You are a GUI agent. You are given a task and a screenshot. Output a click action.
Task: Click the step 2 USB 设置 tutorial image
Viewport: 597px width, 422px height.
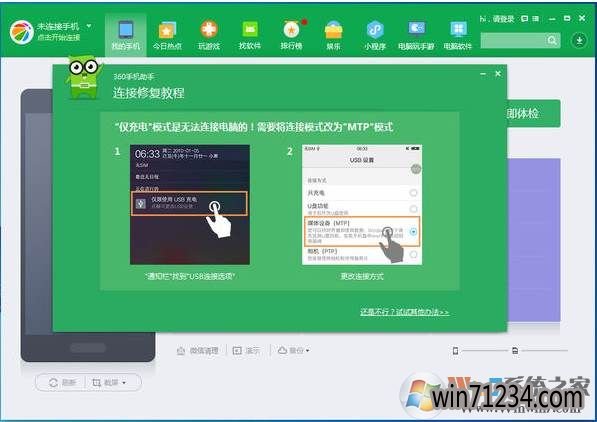click(362, 205)
